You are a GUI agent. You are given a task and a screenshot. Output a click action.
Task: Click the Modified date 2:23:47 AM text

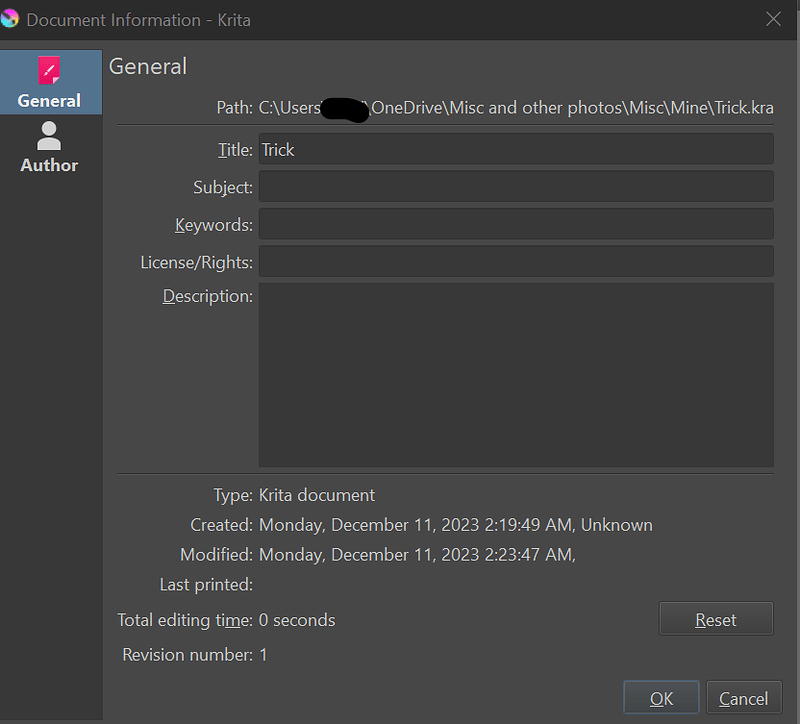point(417,555)
